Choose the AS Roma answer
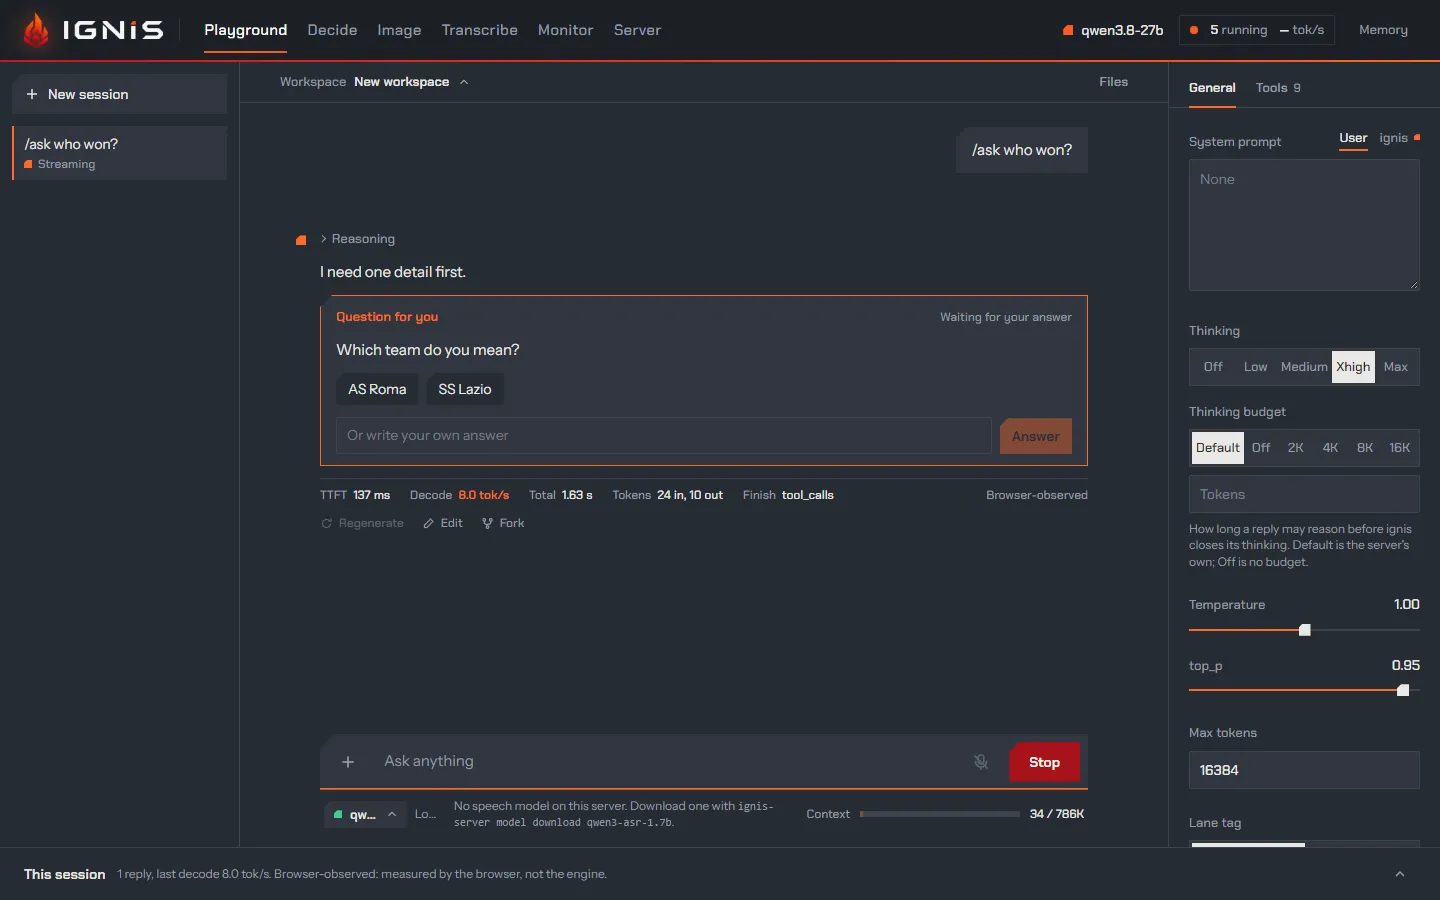This screenshot has height=900, width=1440. point(377,389)
